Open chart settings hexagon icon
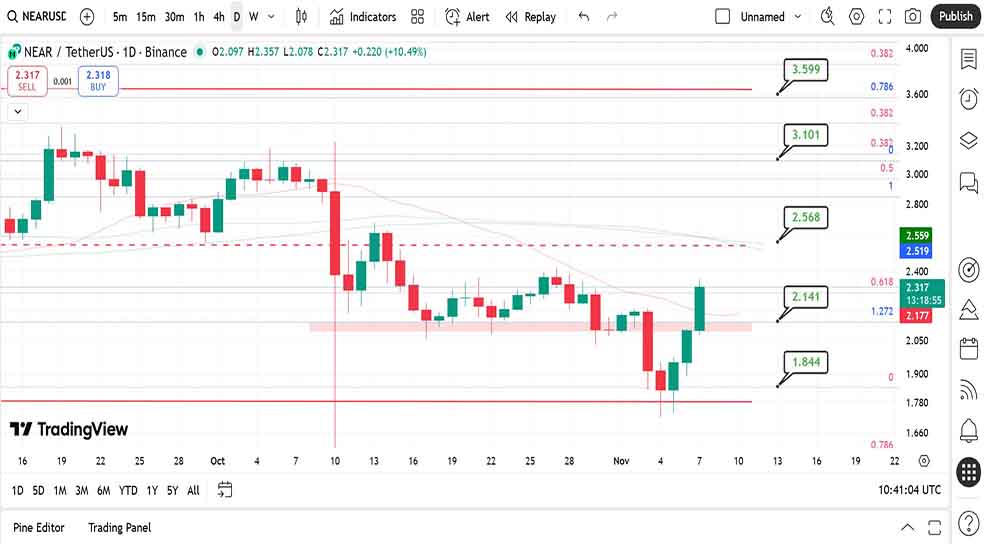 [856, 17]
